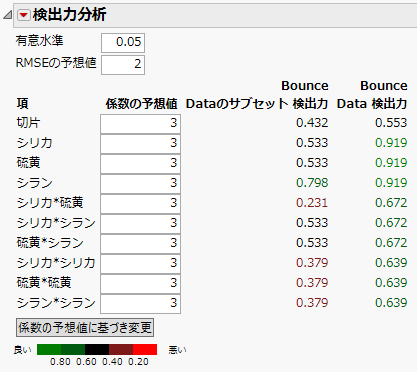417x372 pixels.
Task: Select the Bounce Data 検出力 column header
Action: (372, 95)
